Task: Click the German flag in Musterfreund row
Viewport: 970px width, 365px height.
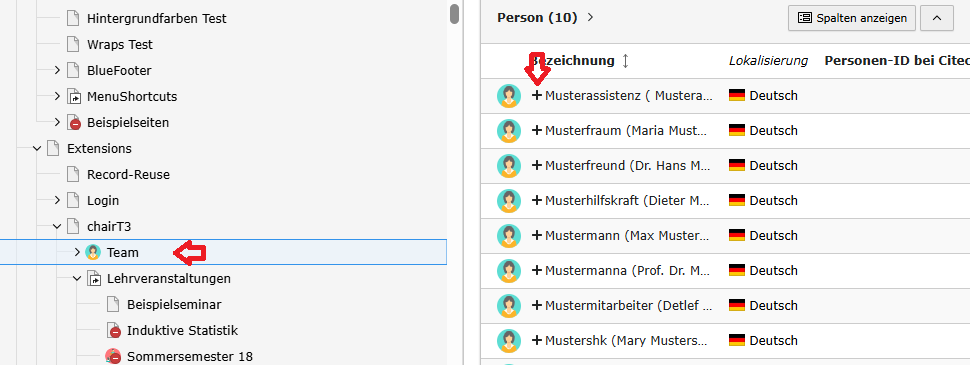Action: pyautogui.click(x=737, y=166)
